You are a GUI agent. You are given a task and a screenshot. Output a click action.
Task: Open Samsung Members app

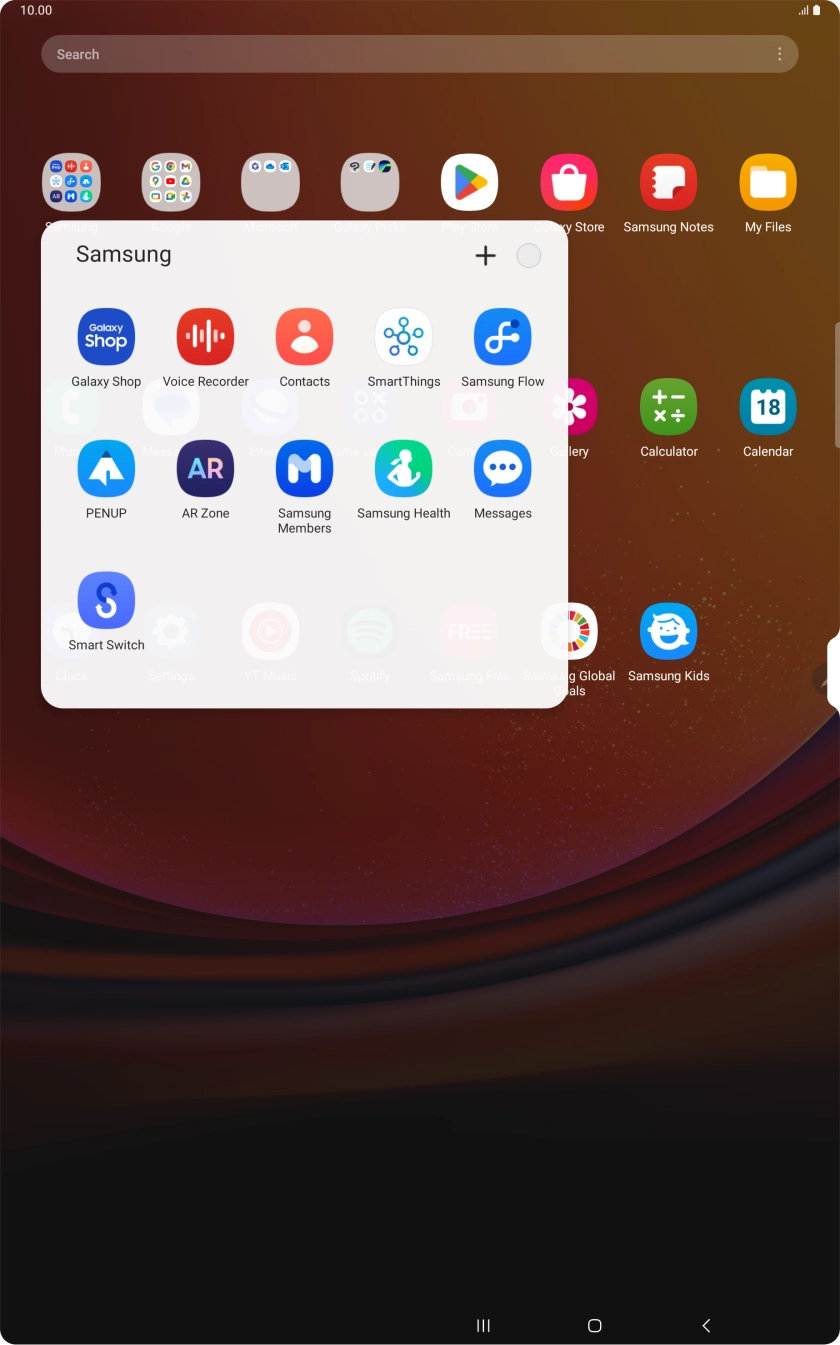click(304, 470)
